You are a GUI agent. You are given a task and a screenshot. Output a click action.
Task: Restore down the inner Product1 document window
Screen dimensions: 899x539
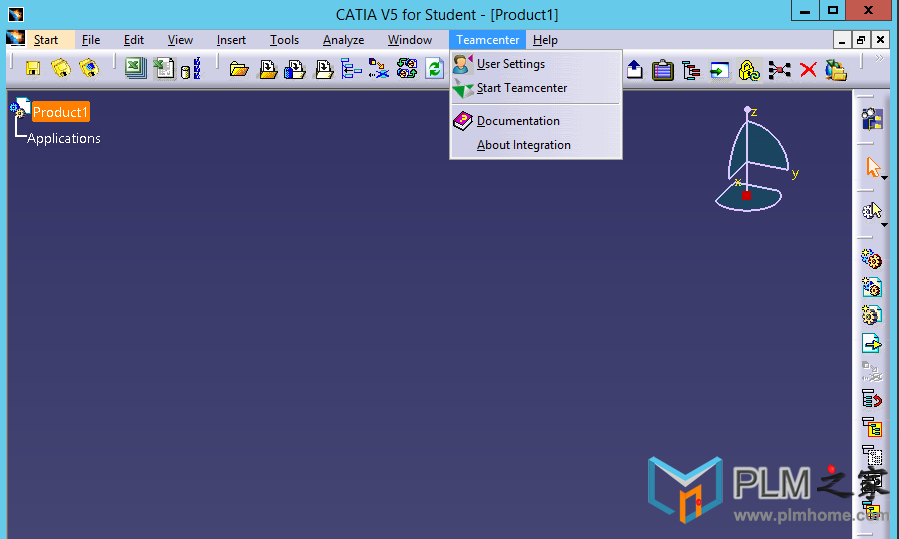click(x=861, y=40)
